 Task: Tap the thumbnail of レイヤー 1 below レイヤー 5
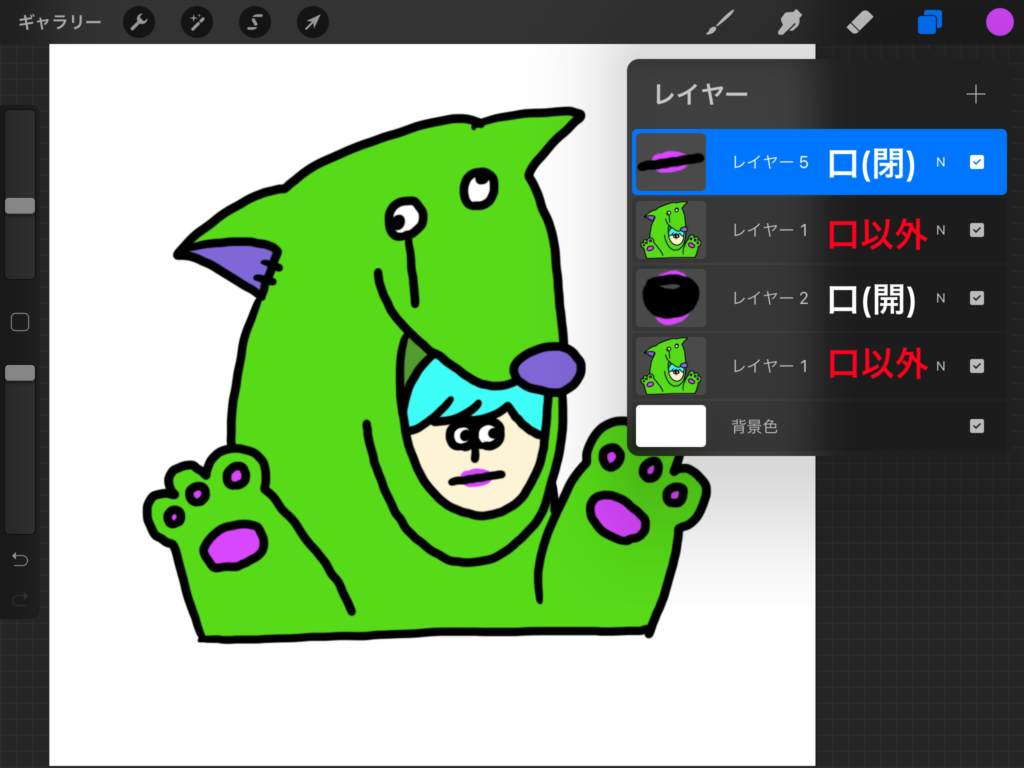pyautogui.click(x=671, y=230)
